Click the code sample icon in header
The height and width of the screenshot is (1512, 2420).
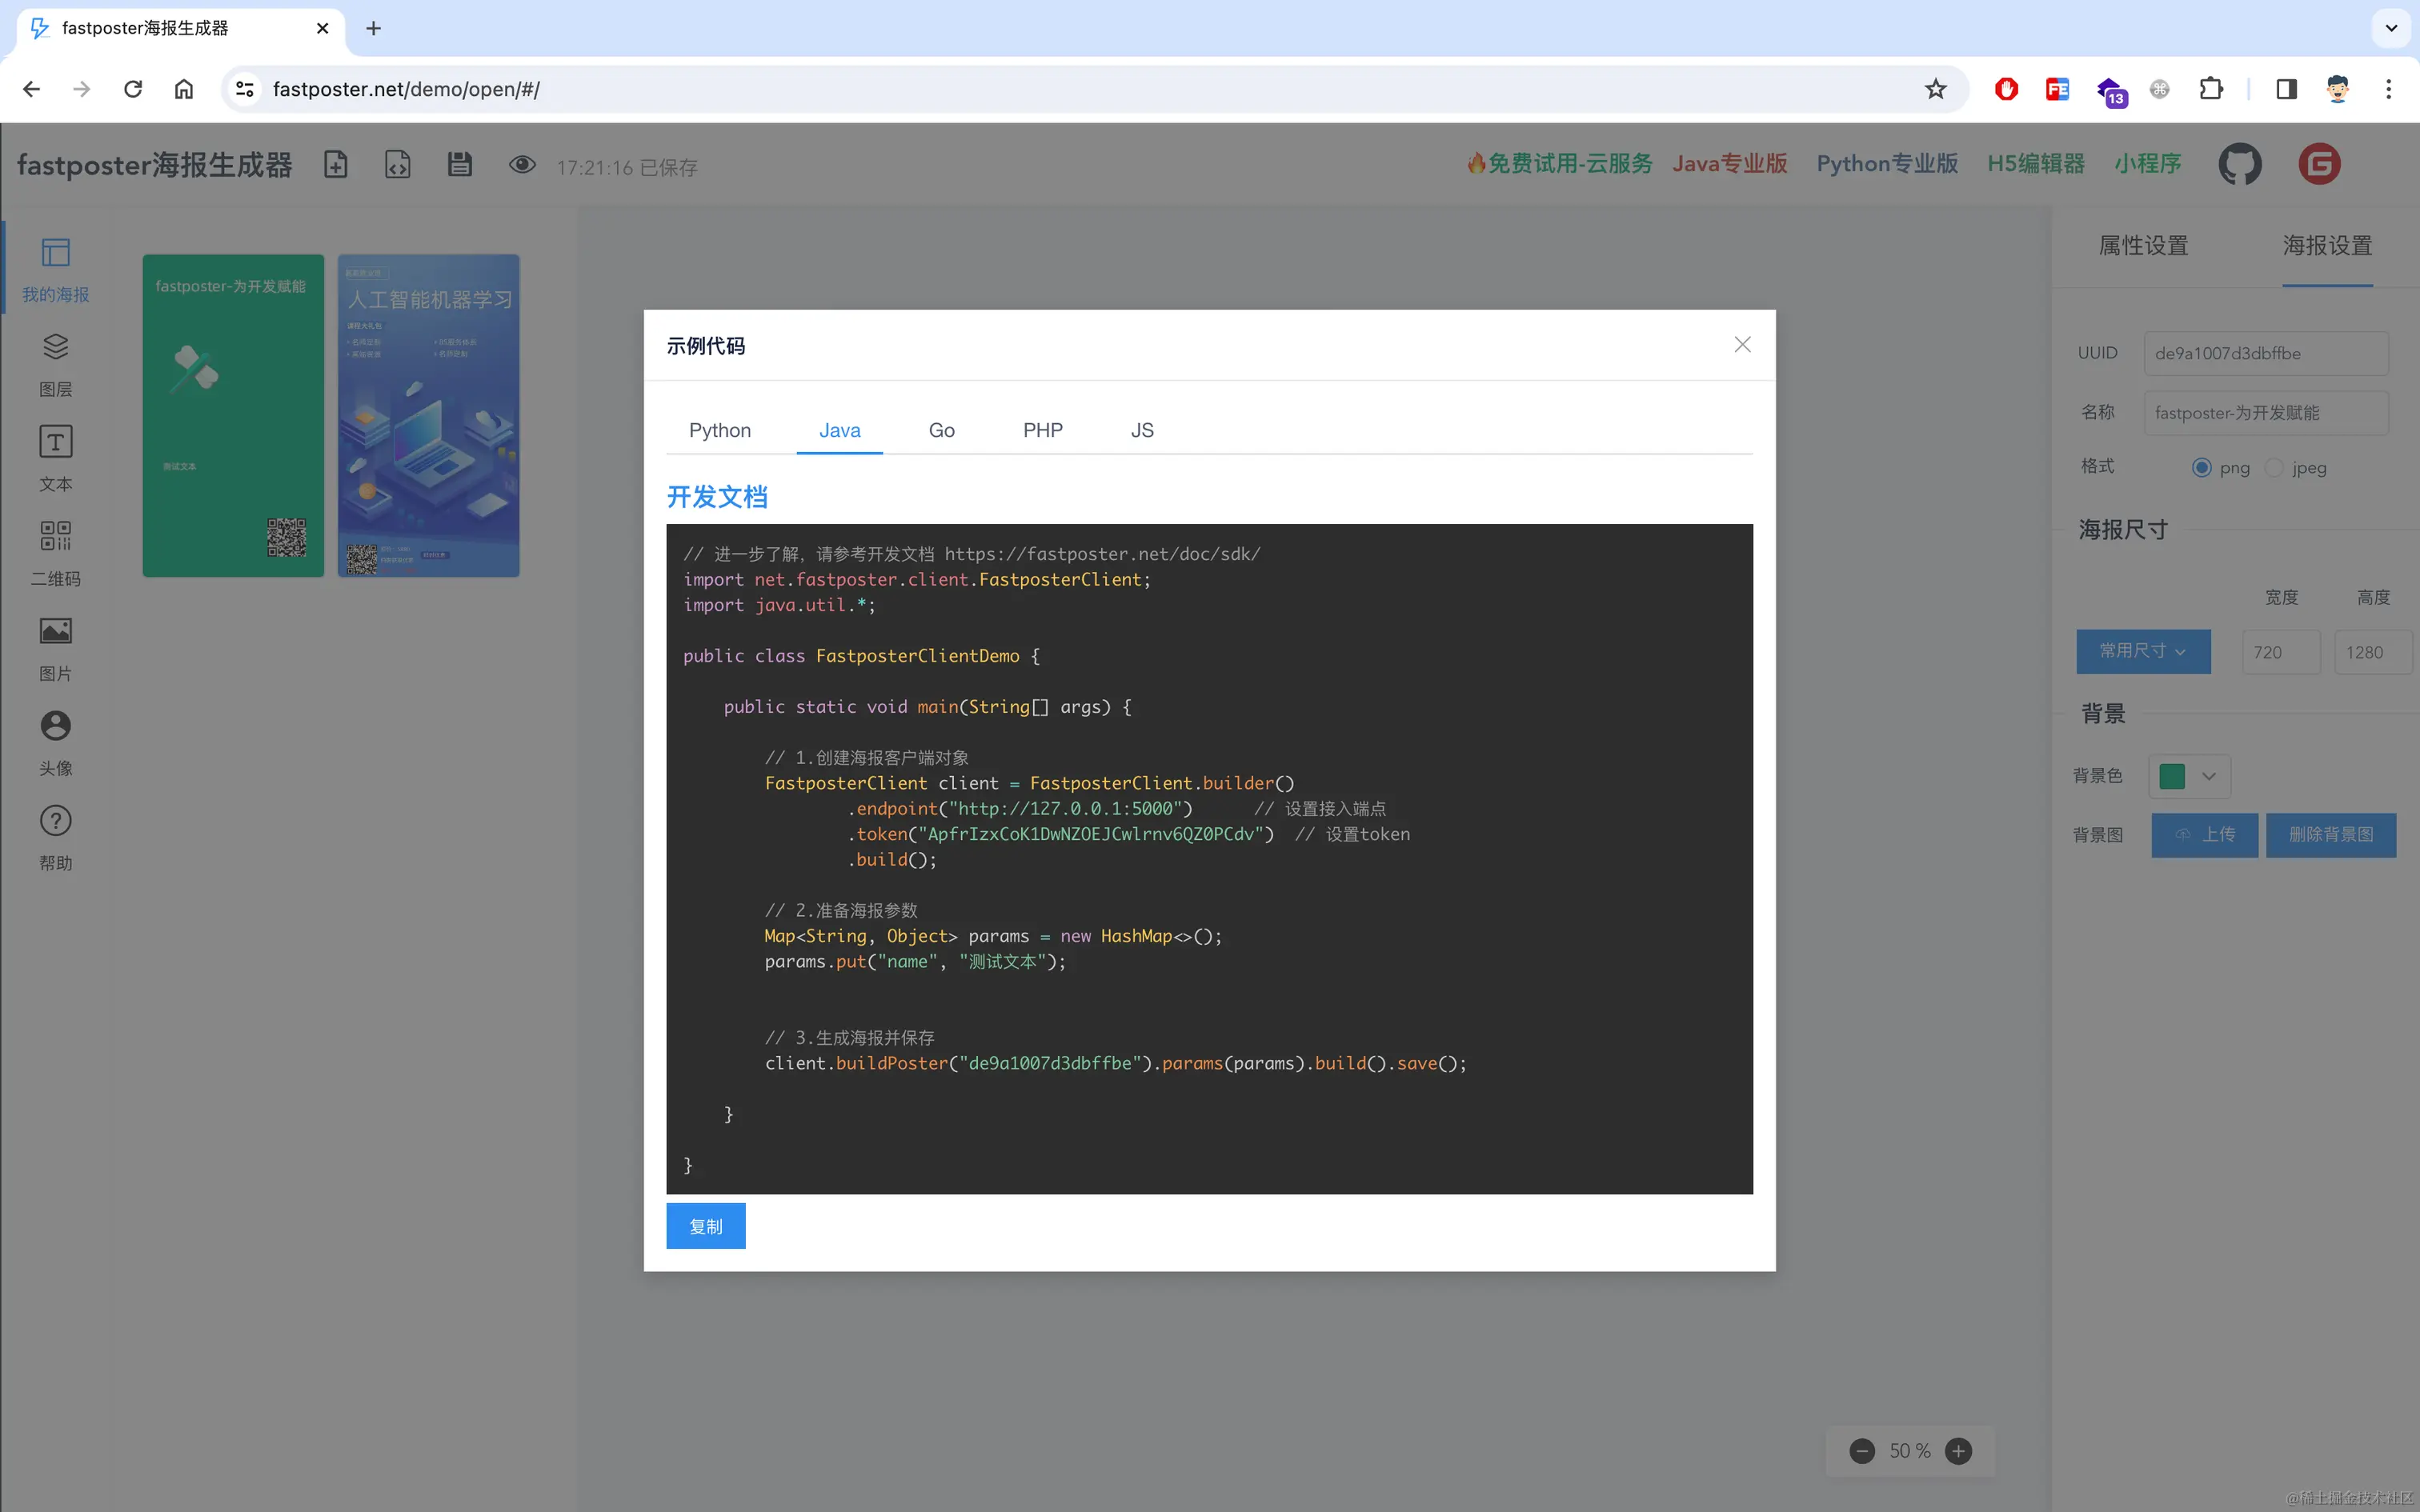coord(398,165)
